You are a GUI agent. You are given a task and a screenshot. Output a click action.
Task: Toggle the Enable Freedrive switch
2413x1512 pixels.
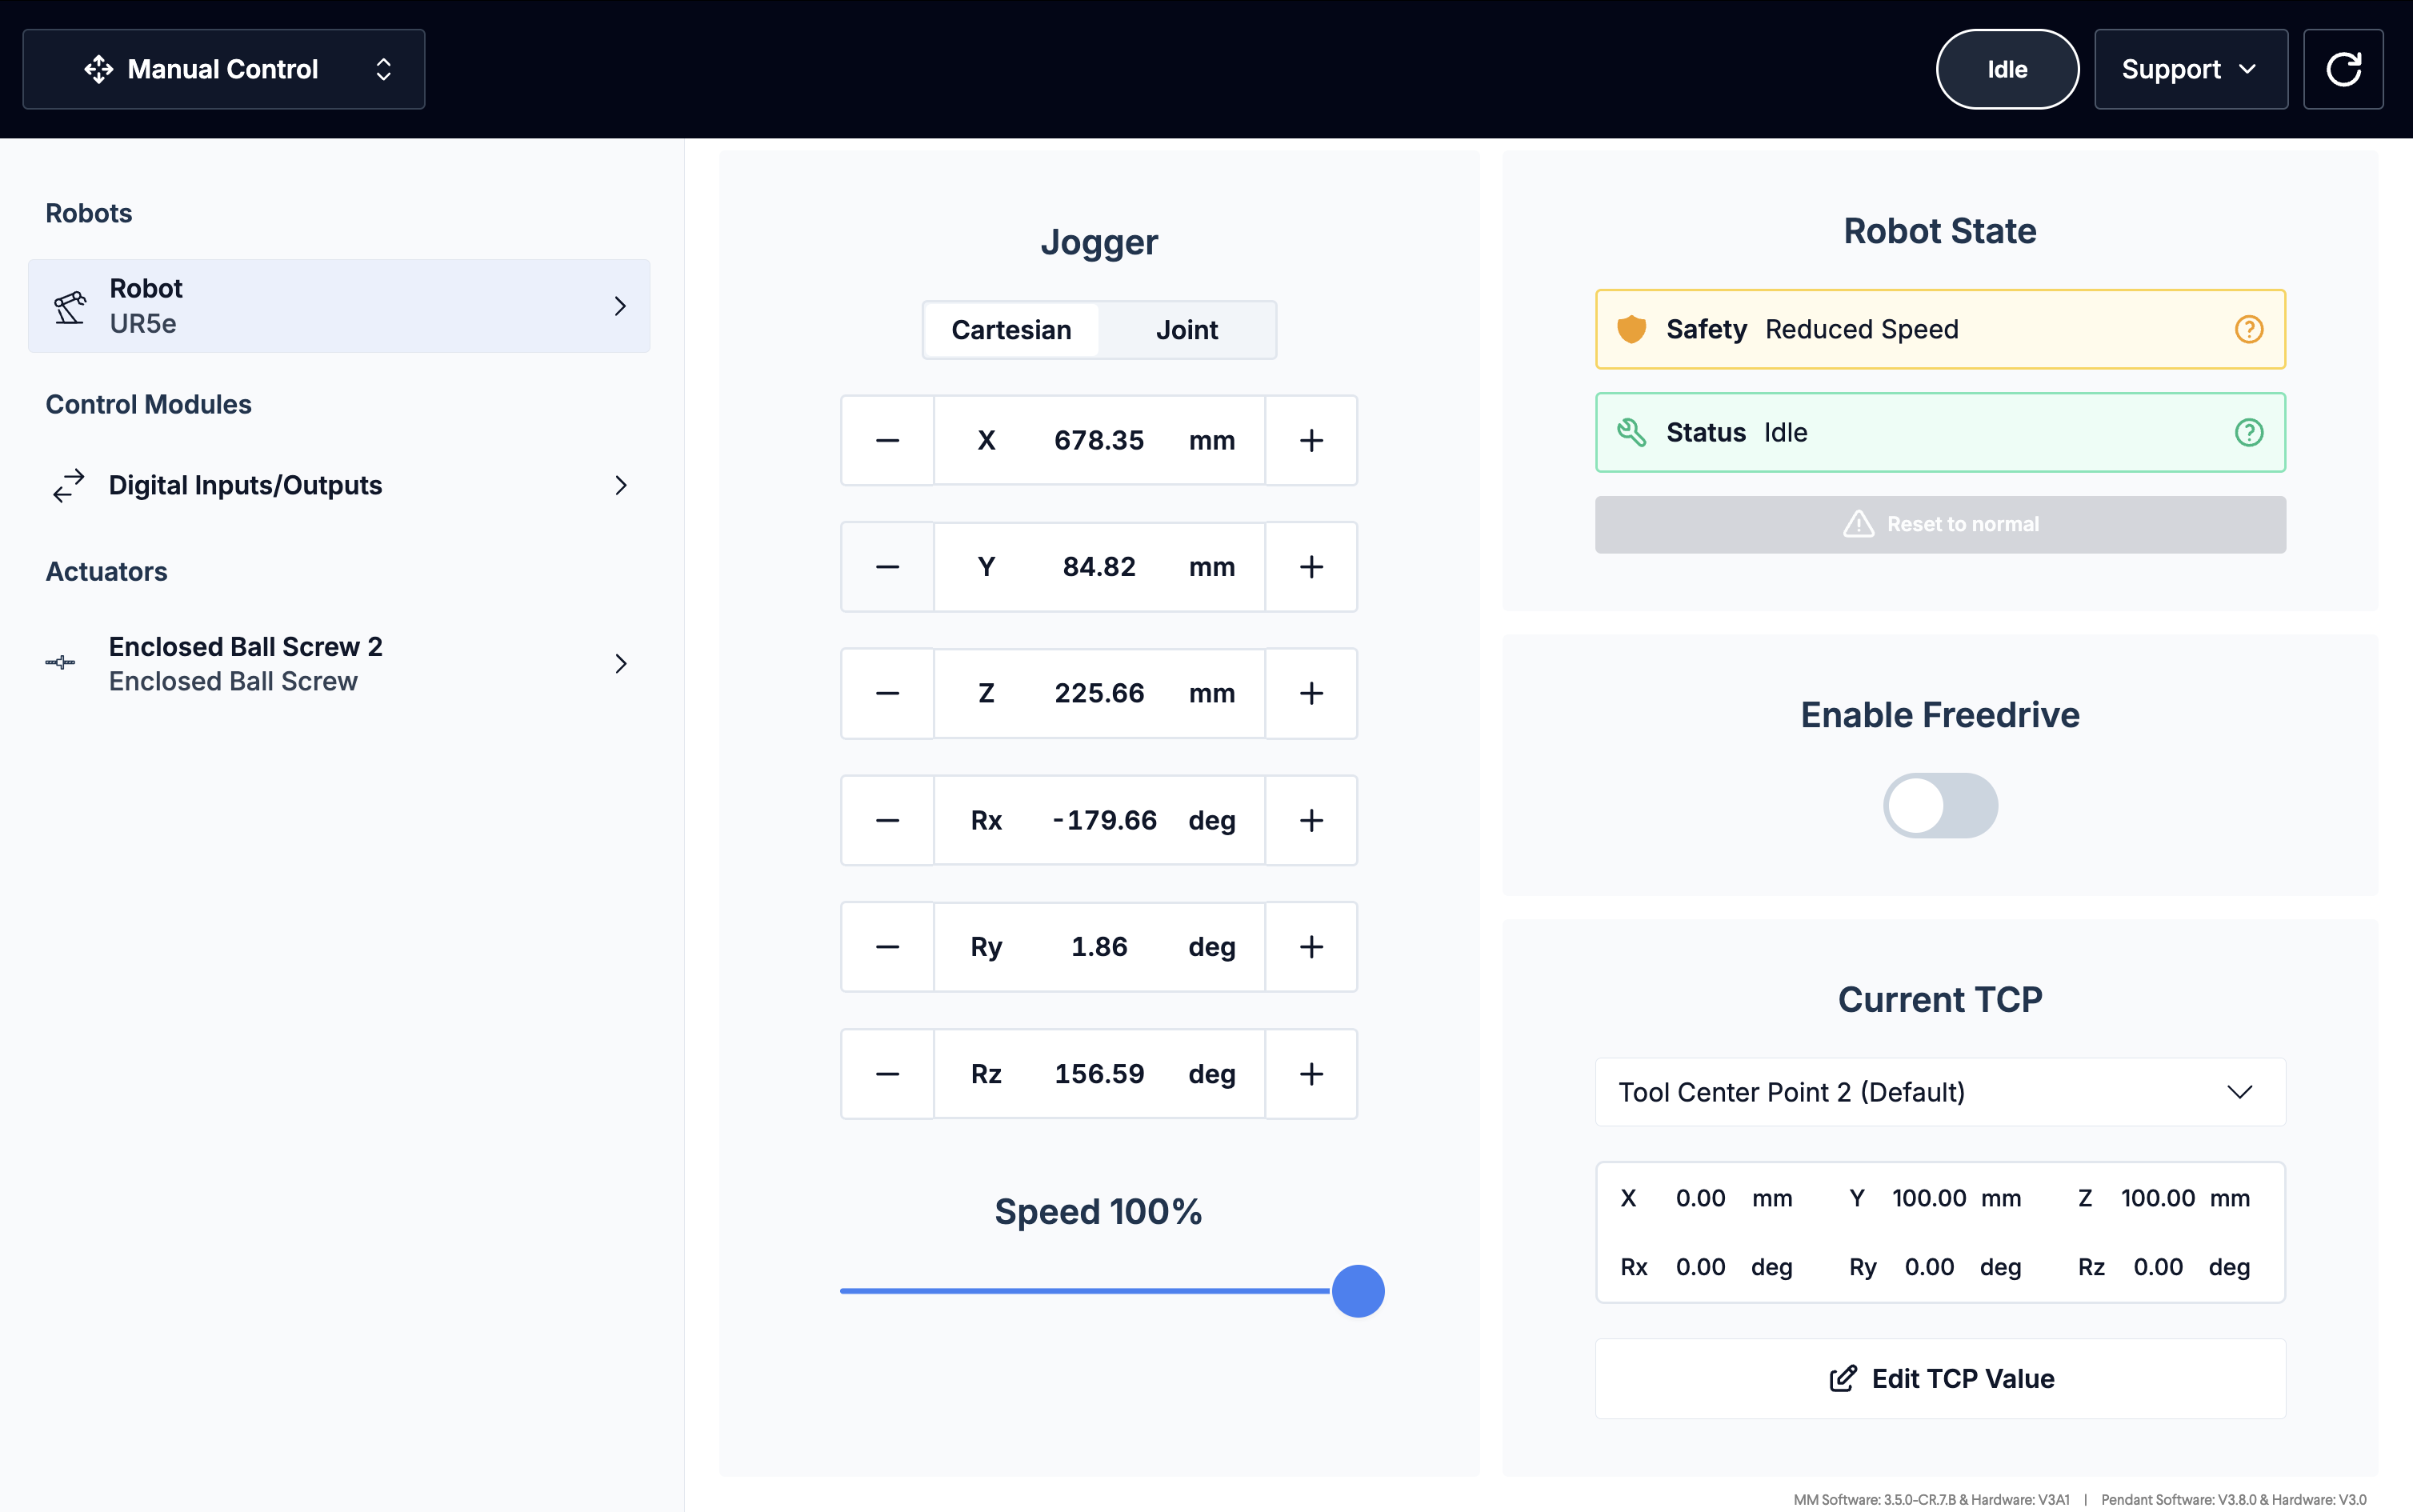1940,806
